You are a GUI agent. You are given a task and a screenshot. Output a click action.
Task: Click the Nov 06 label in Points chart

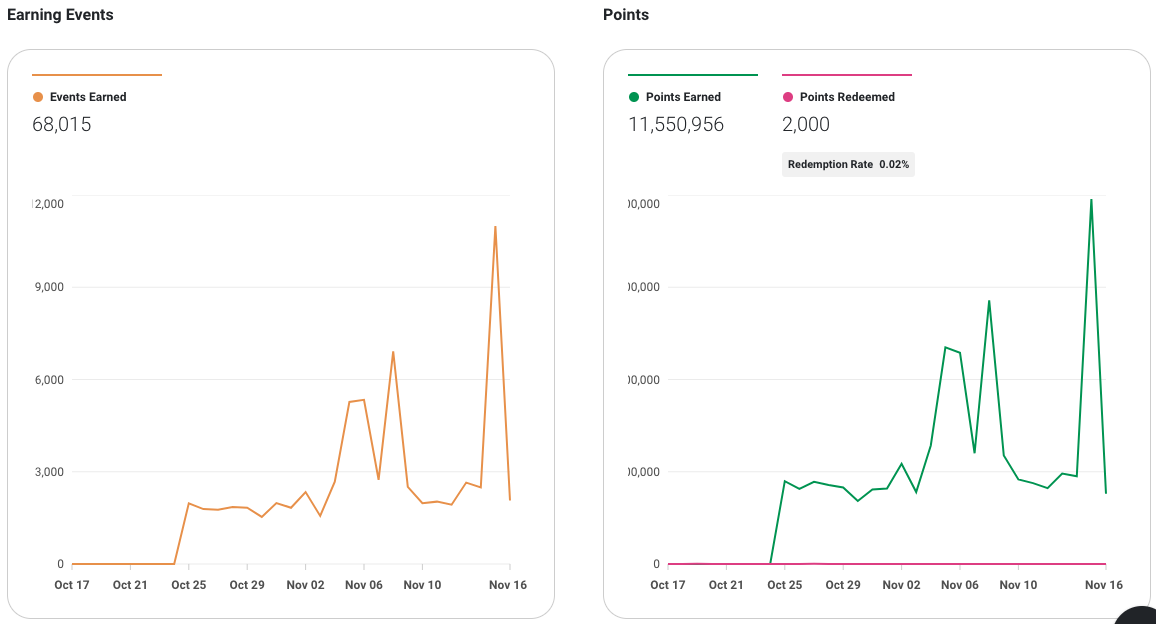point(960,585)
